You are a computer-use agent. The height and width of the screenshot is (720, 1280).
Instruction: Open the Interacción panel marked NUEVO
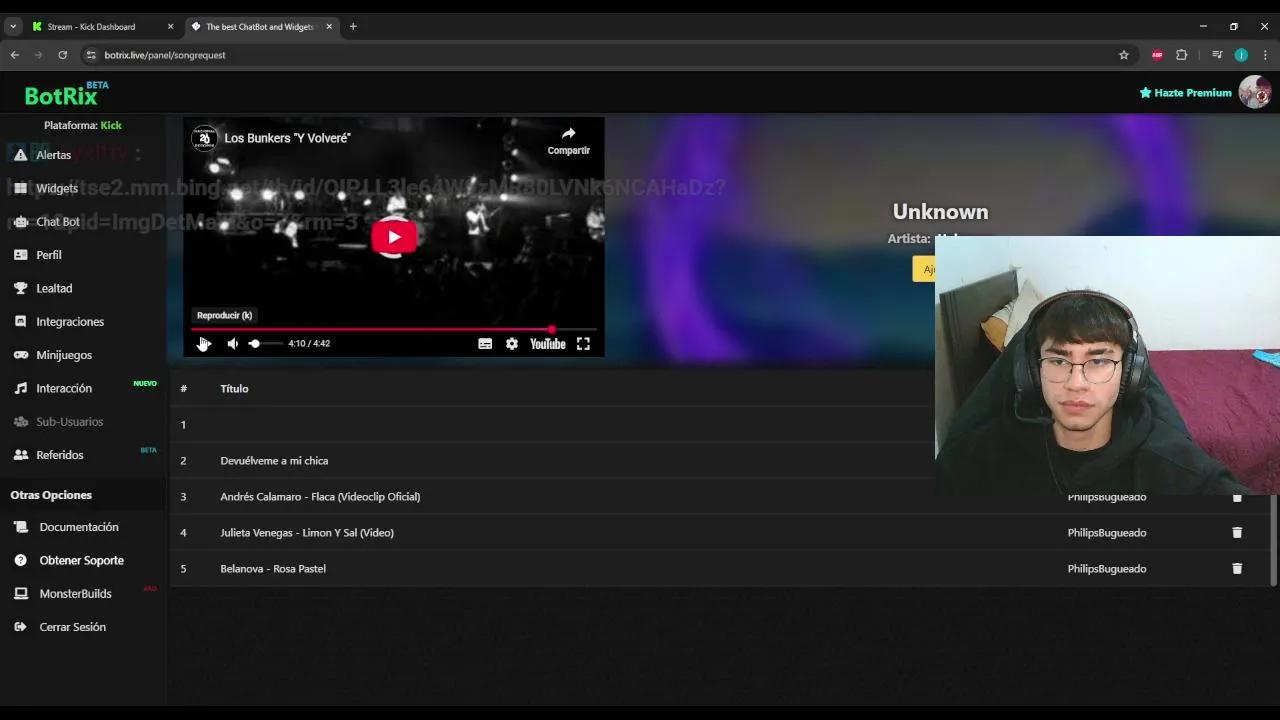tap(64, 388)
